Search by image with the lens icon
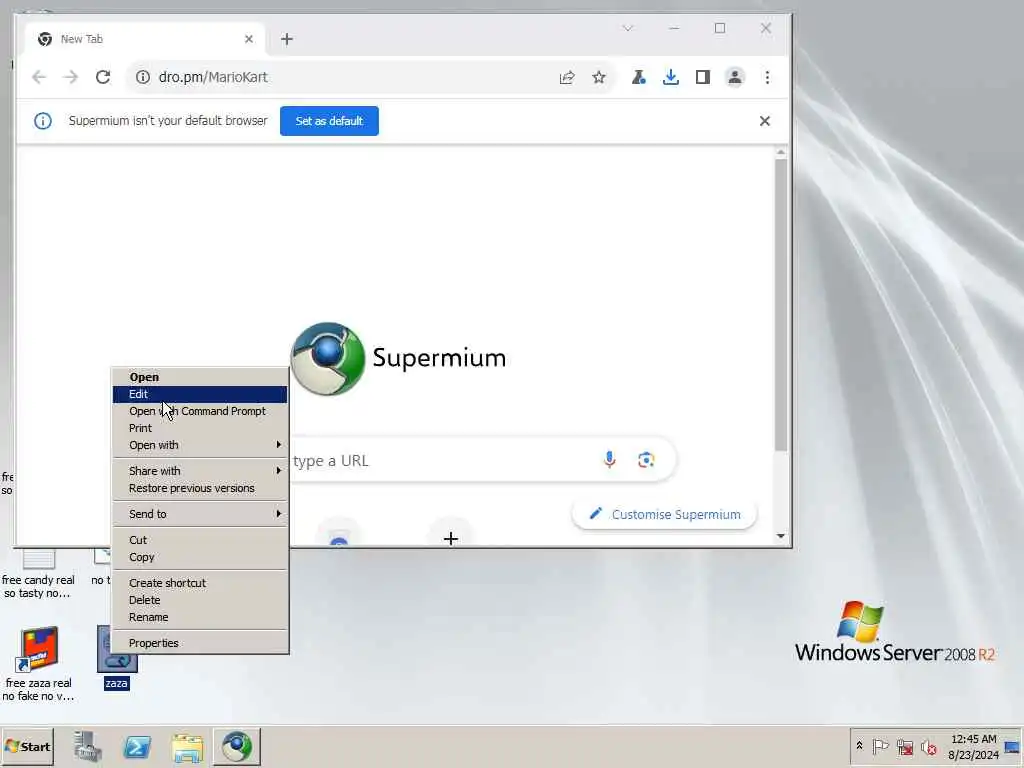Image resolution: width=1024 pixels, height=768 pixels. point(646,460)
